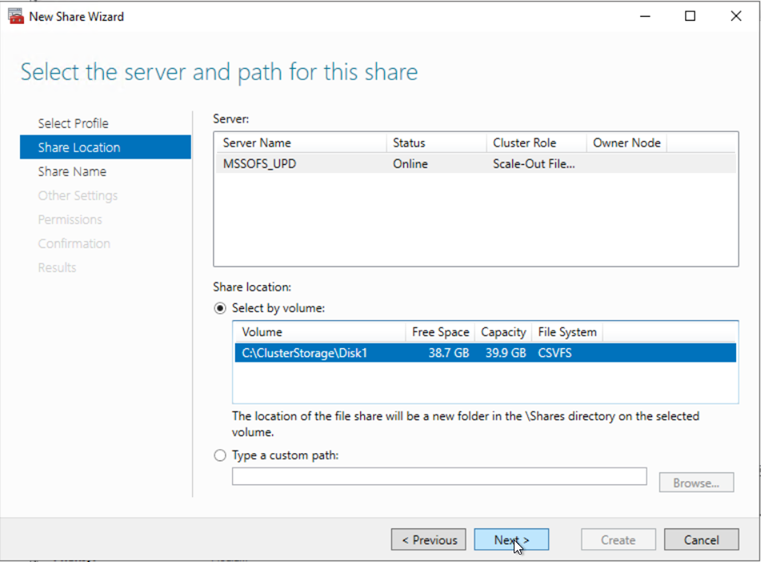Choose 'Type a custom path' radio option
The width and height of the screenshot is (761, 562).
pyautogui.click(x=221, y=456)
